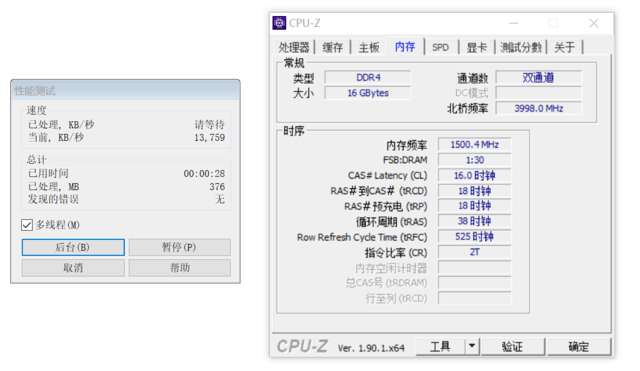640x371 pixels.
Task: Click the 2T command rate value
Action: [x=475, y=252]
